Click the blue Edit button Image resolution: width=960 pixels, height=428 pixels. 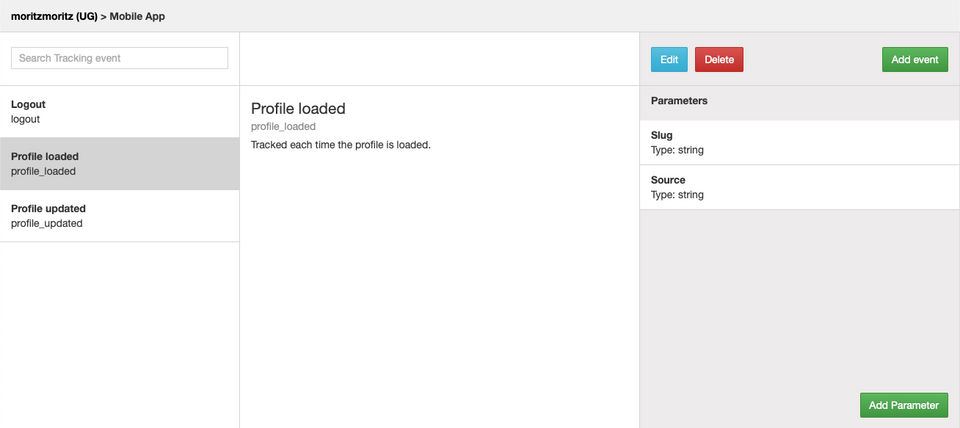click(x=669, y=60)
